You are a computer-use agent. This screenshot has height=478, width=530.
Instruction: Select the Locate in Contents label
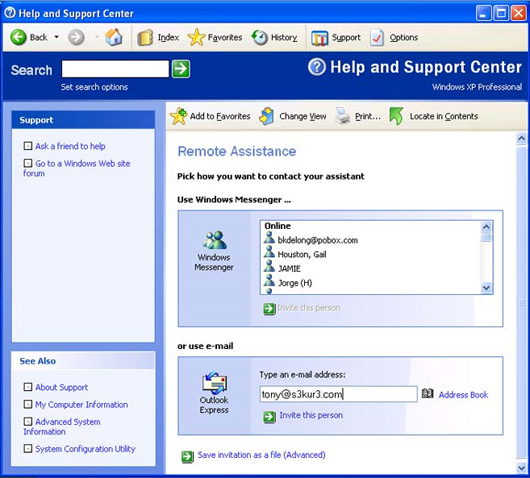(x=444, y=116)
